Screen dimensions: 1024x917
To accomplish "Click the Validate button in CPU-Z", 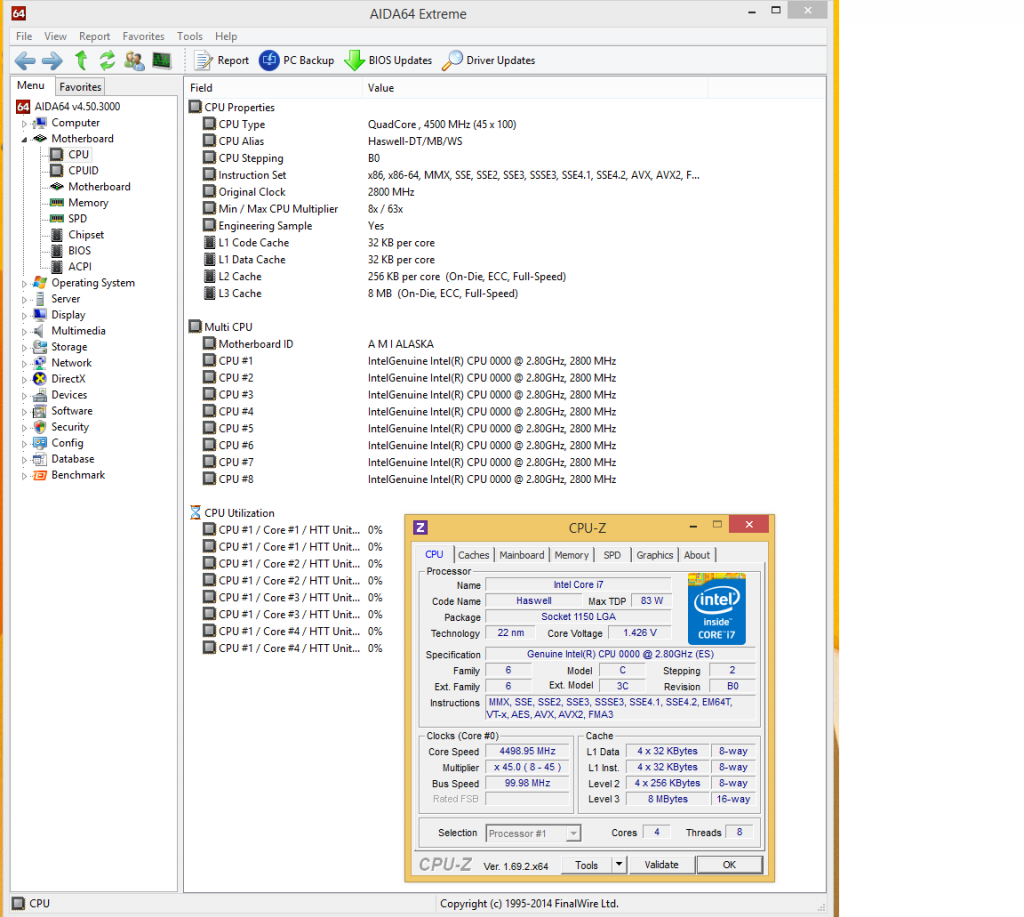I will point(661,865).
